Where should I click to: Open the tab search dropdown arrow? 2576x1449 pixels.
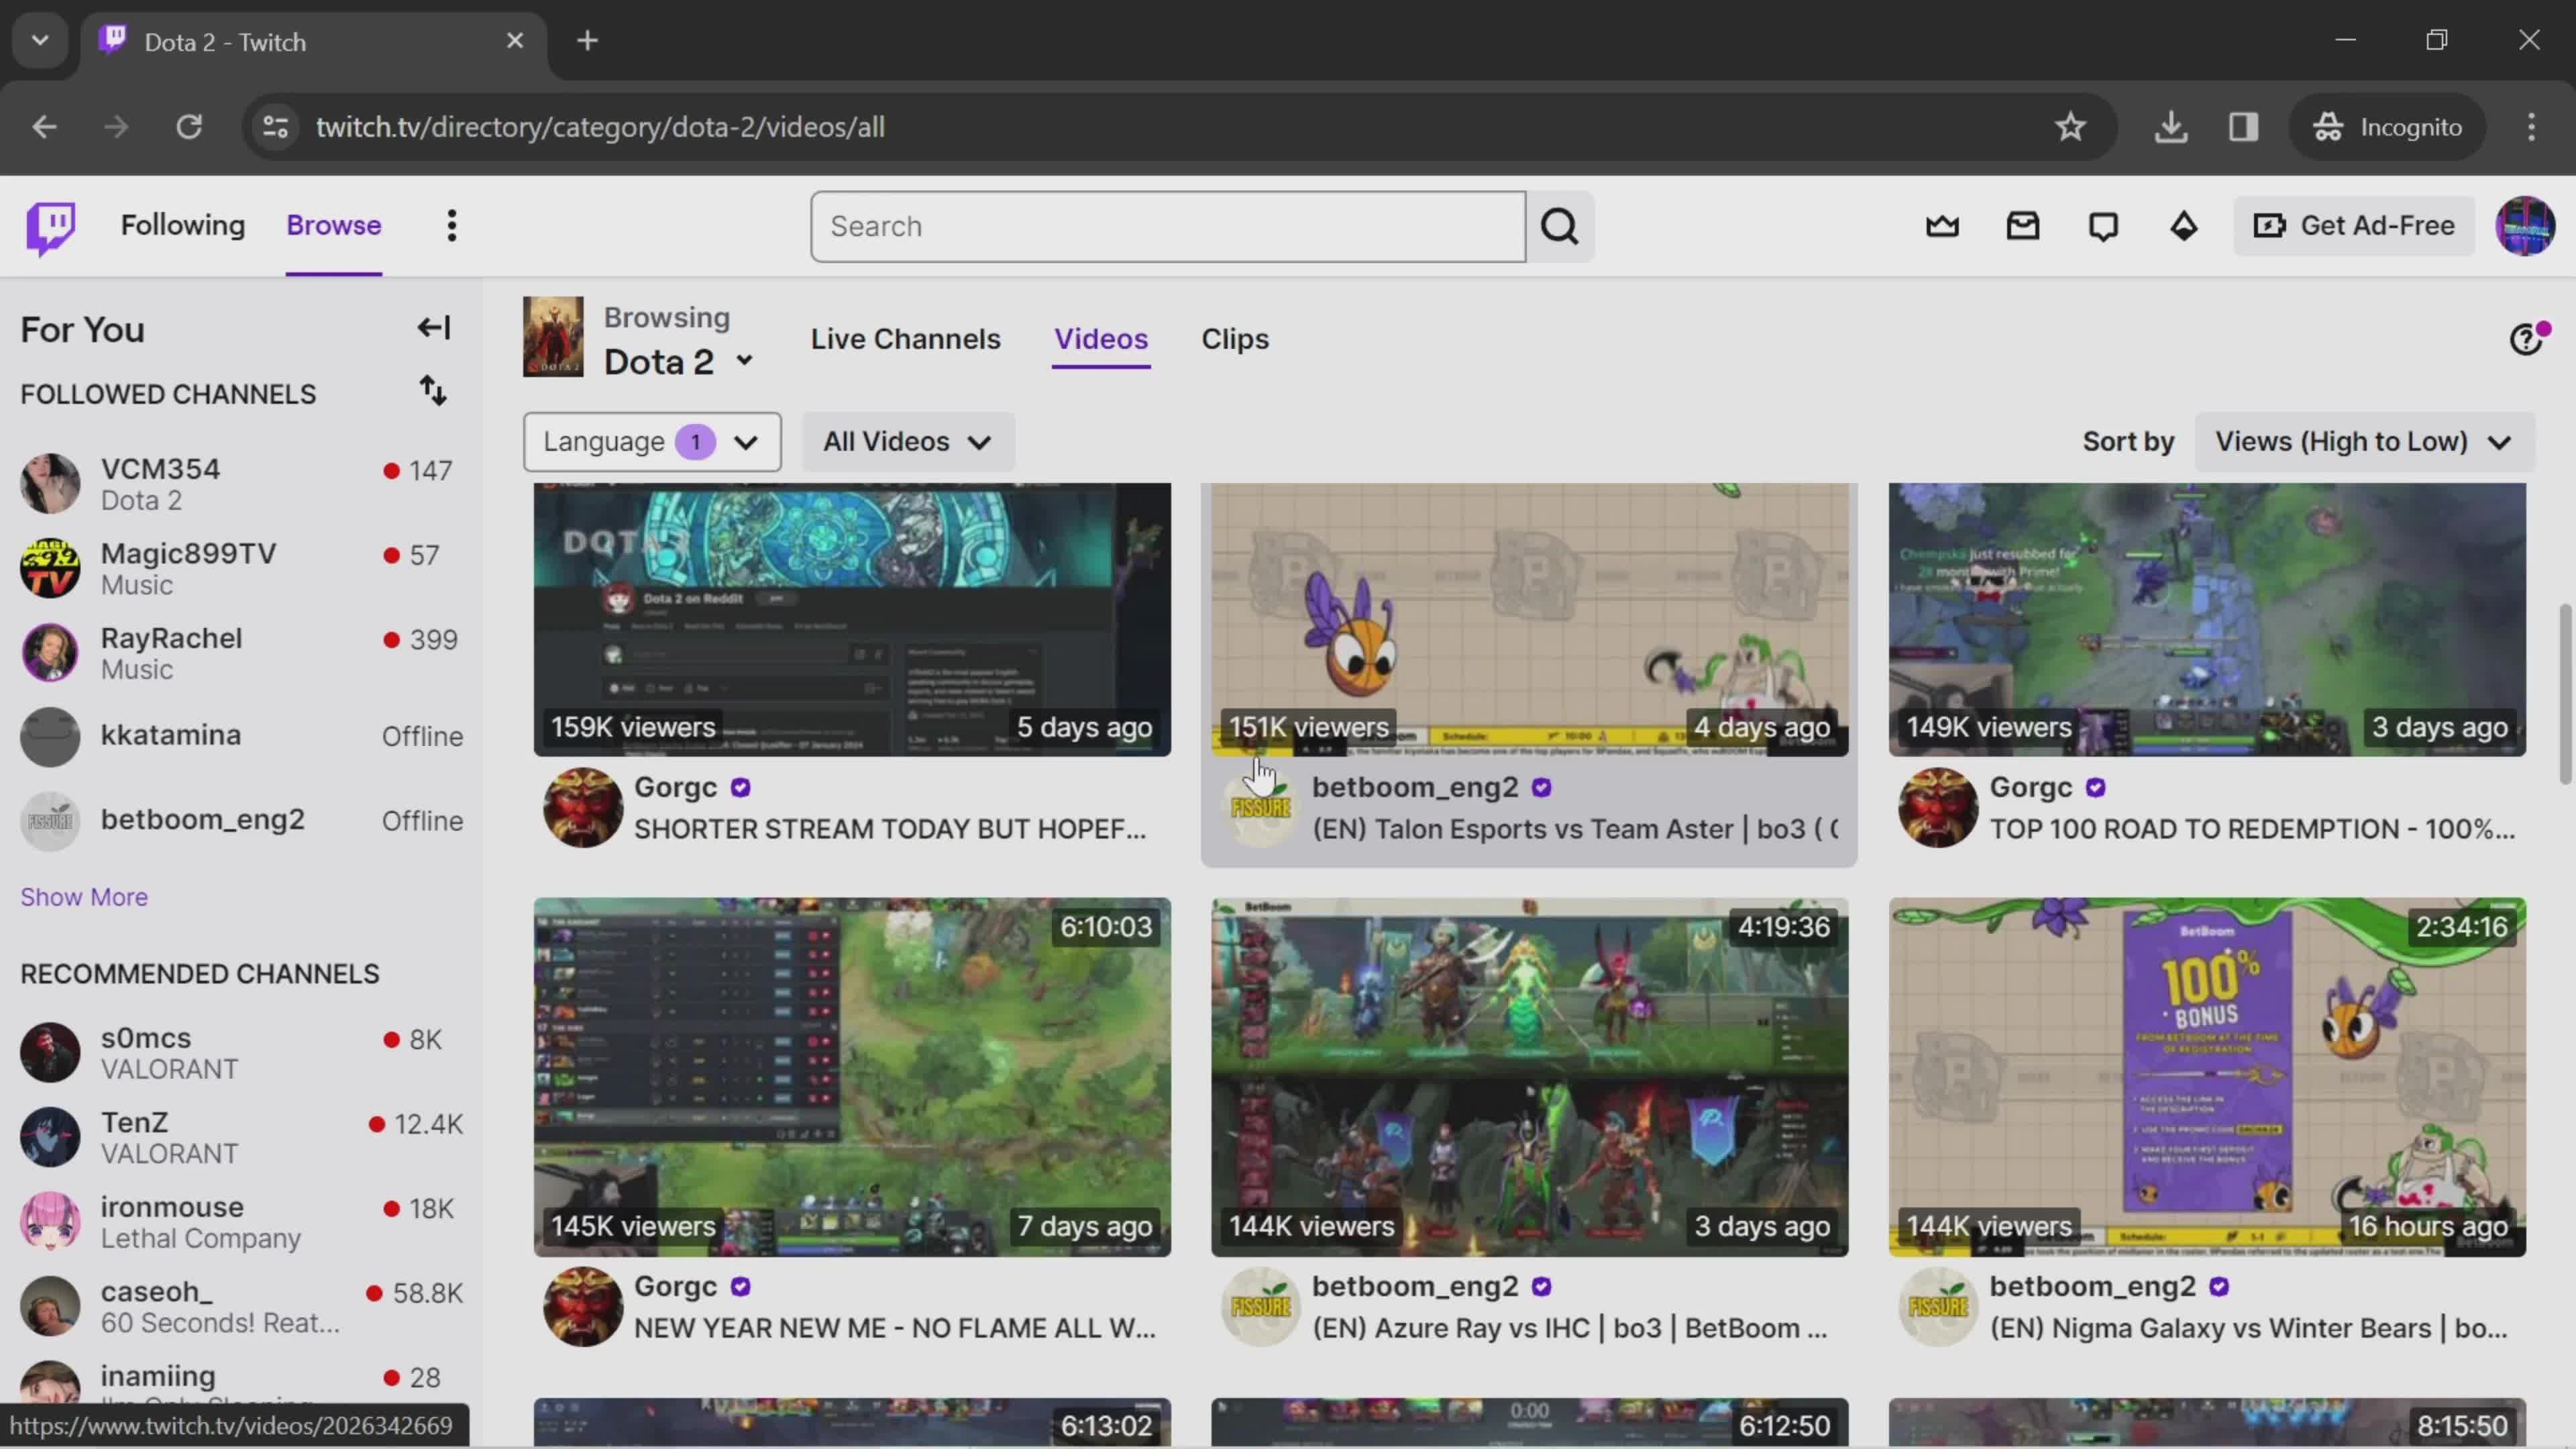tap(40, 41)
